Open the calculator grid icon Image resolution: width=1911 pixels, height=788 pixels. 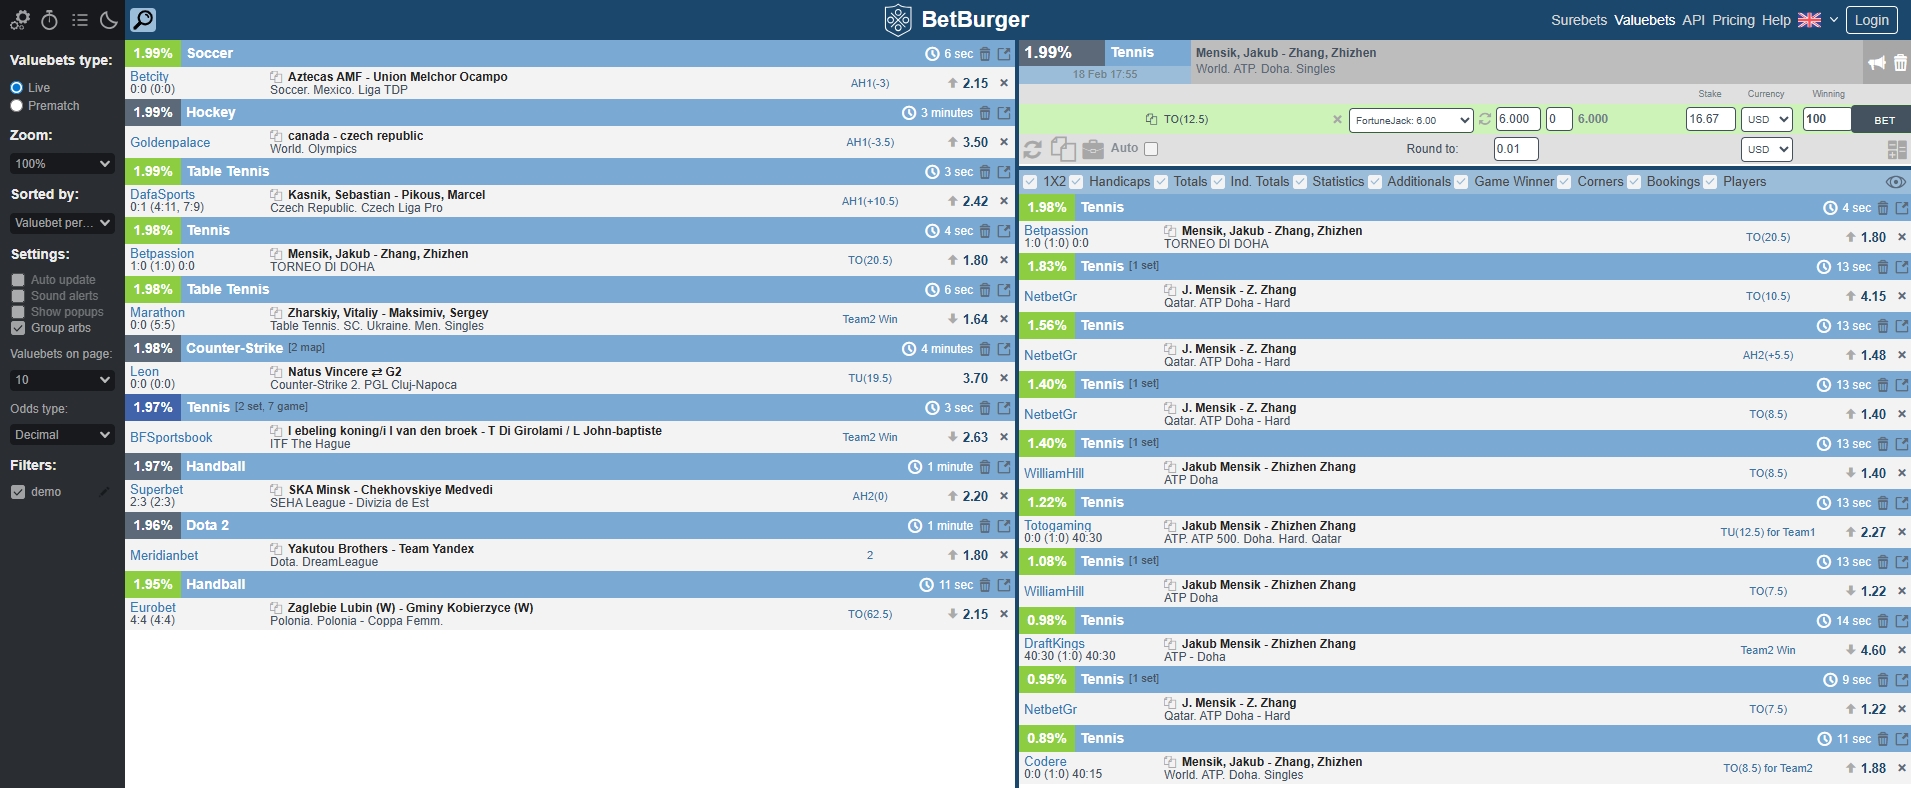pyautogui.click(x=1897, y=149)
